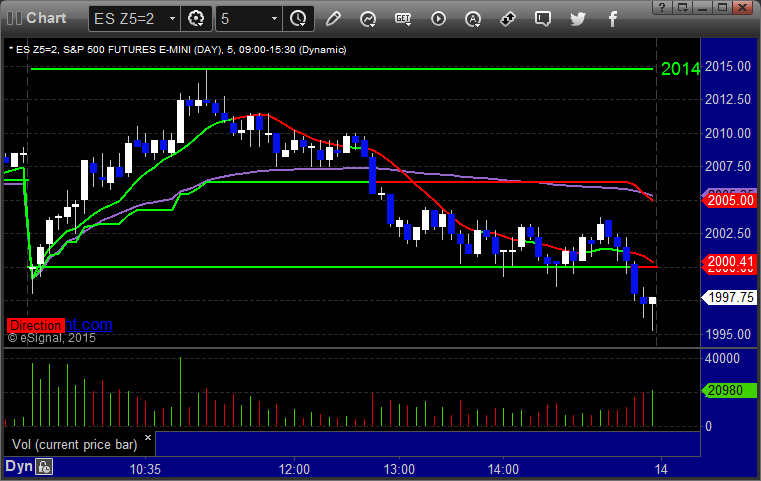The height and width of the screenshot is (481, 761).
Task: Open the symbol settings gear menu
Action: coord(196,19)
